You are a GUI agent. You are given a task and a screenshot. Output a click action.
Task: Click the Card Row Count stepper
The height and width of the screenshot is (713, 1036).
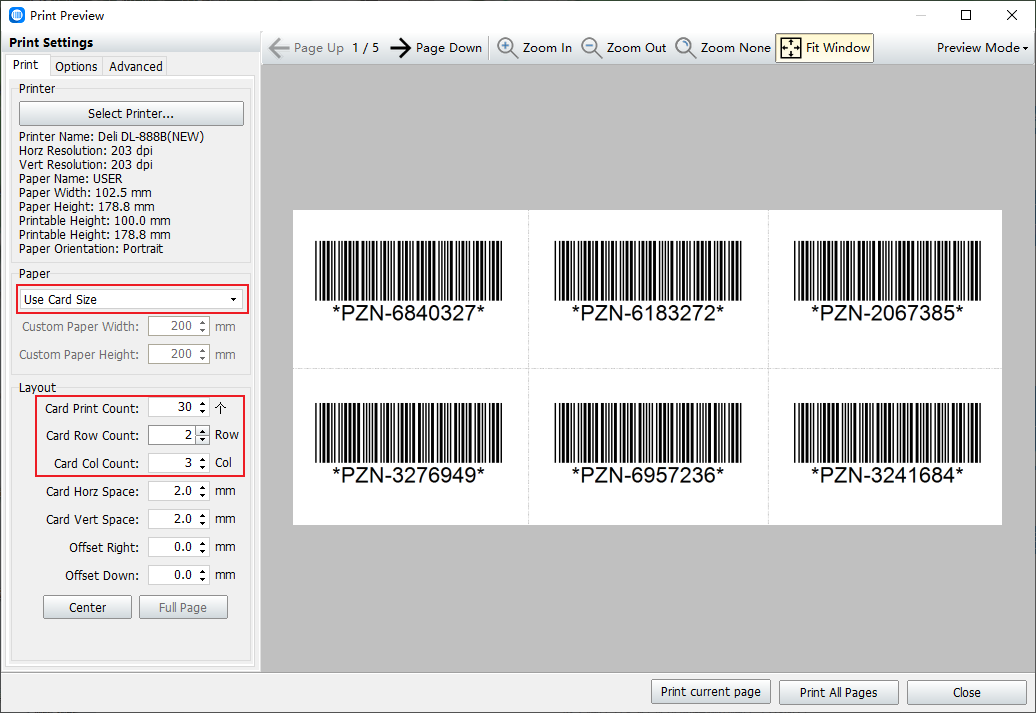pyautogui.click(x=203, y=435)
